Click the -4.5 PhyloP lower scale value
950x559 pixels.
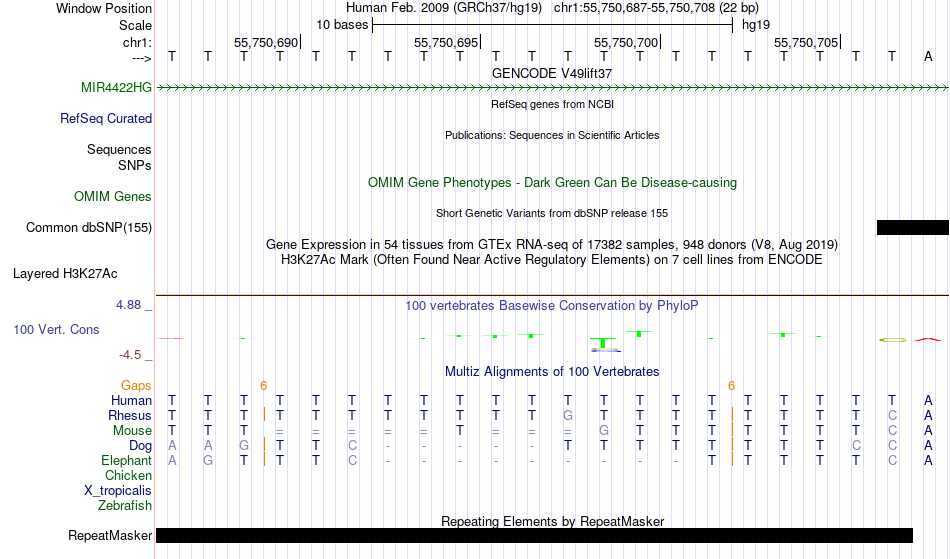(x=130, y=355)
